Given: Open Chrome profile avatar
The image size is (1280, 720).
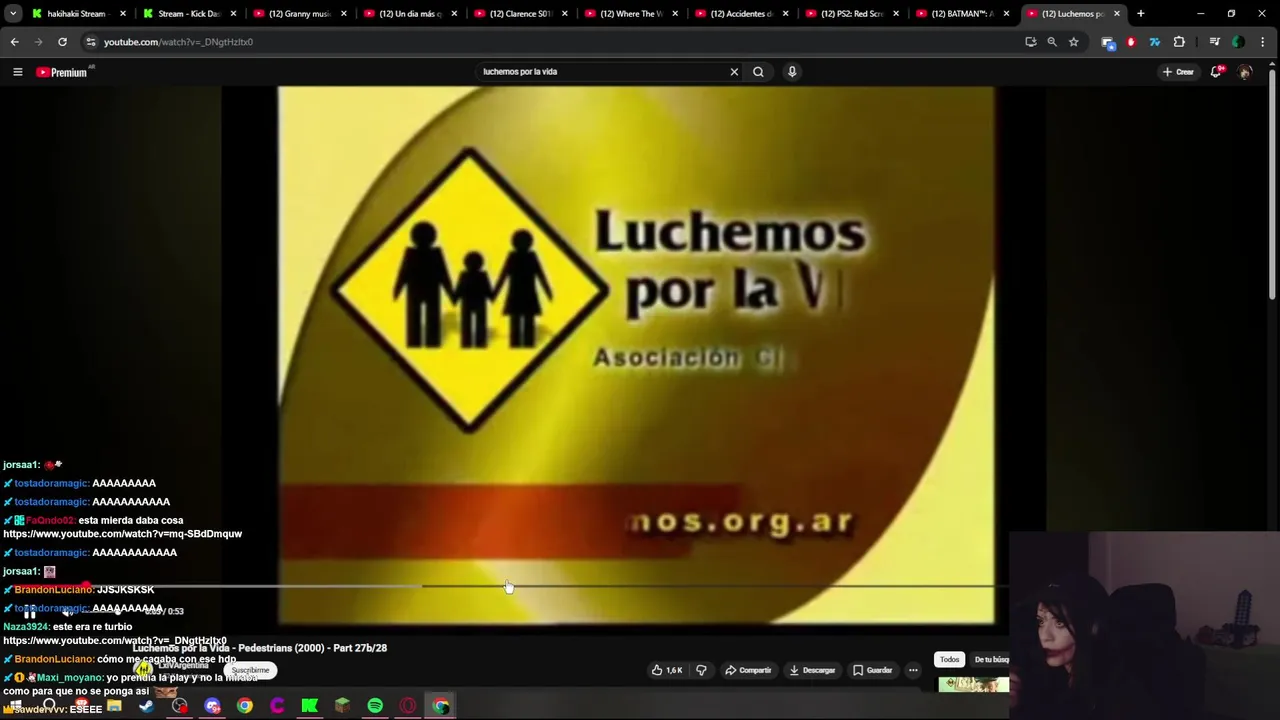Looking at the screenshot, I should [1239, 42].
